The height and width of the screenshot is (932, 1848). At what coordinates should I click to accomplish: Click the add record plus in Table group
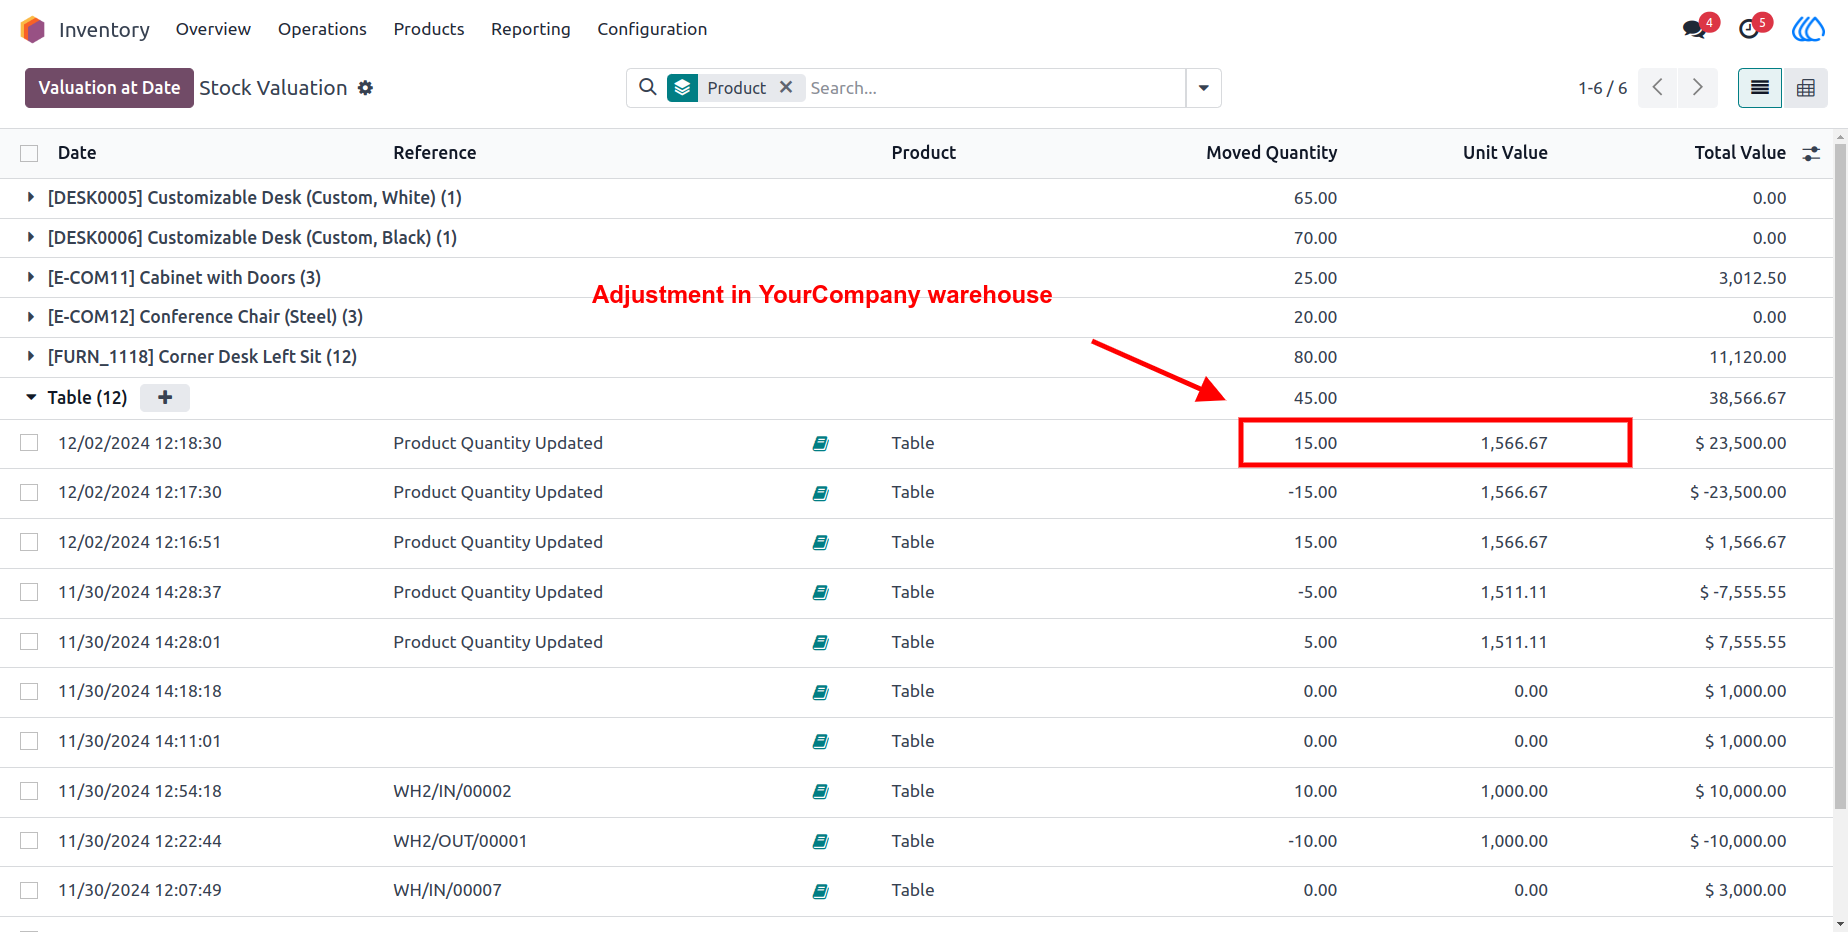click(165, 398)
